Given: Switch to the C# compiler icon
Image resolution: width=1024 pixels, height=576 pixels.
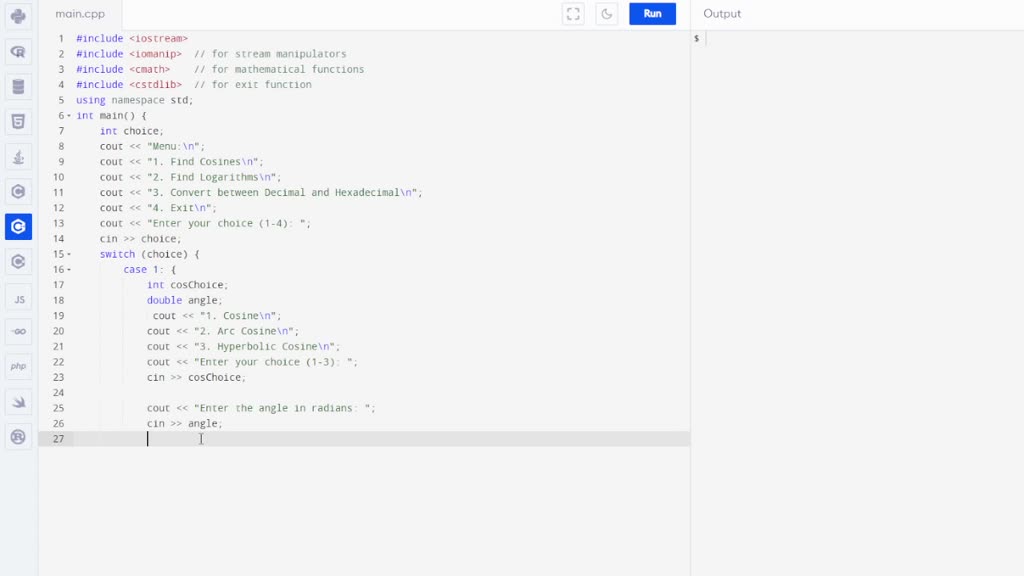Looking at the screenshot, I should [x=18, y=261].
